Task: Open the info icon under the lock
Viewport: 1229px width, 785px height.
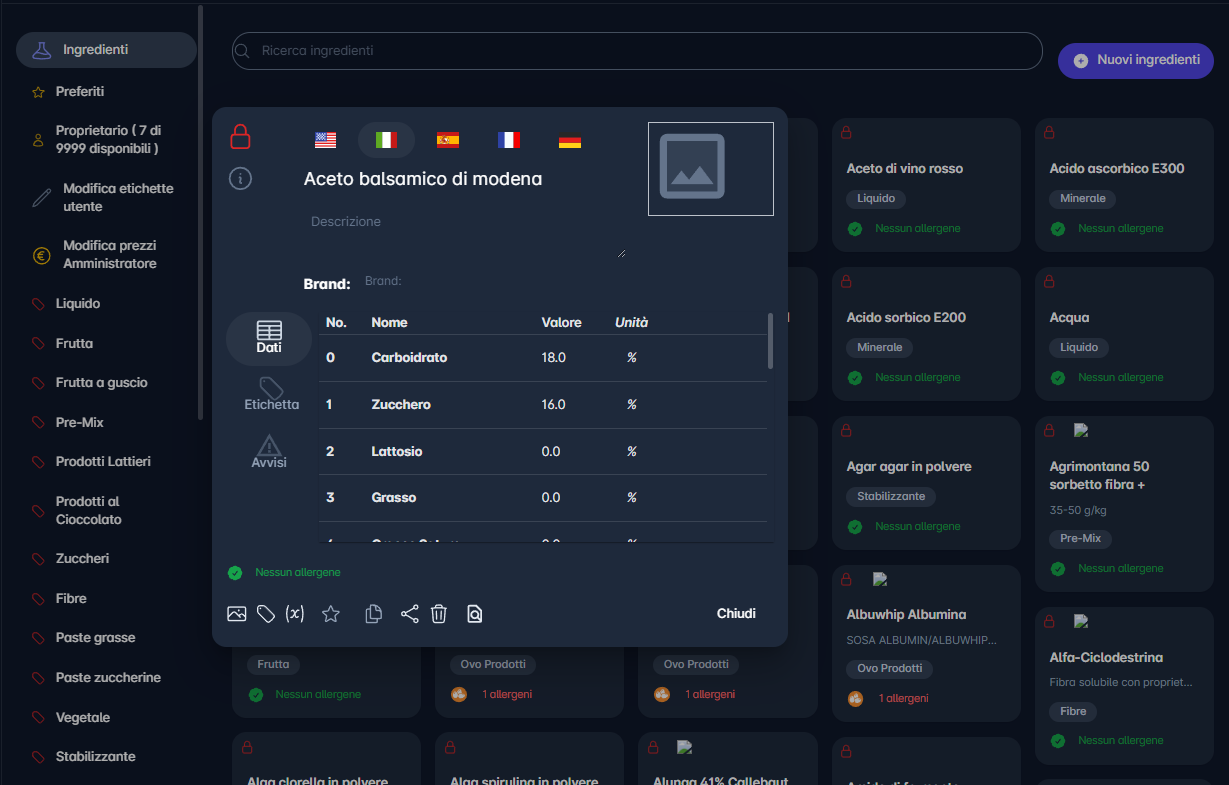Action: (240, 179)
